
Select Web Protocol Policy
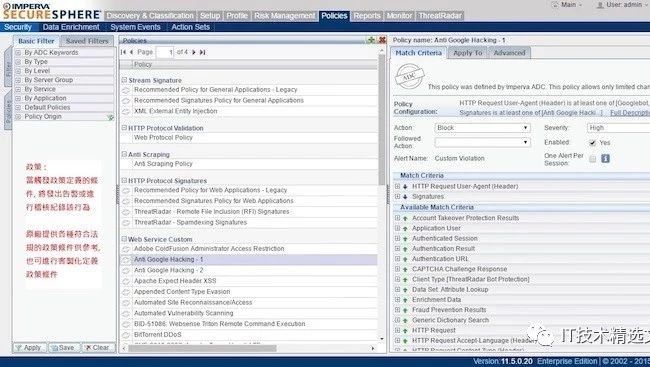point(163,137)
